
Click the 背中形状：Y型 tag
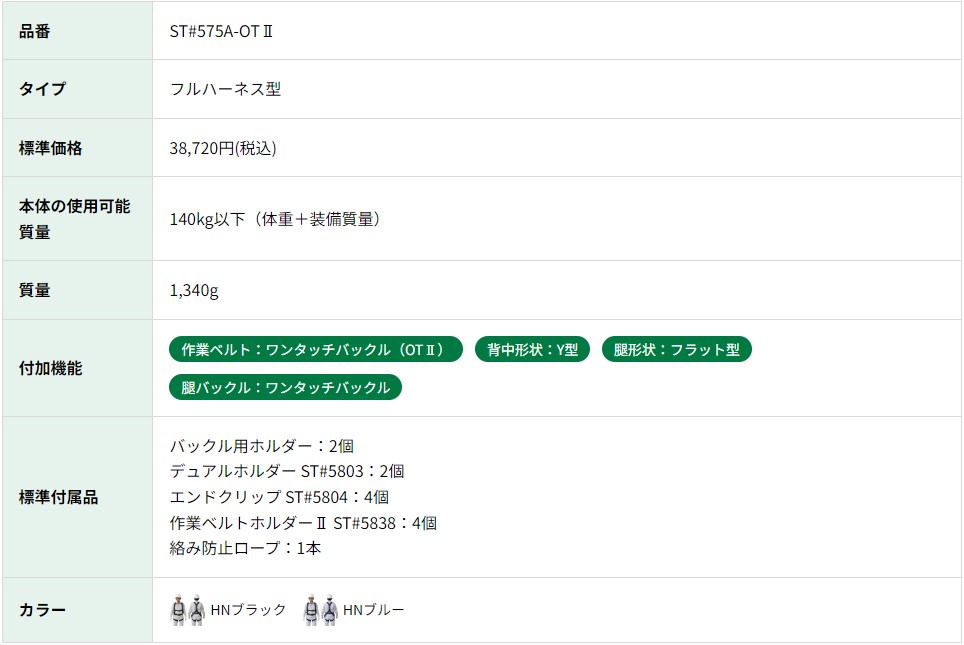pyautogui.click(x=532, y=349)
